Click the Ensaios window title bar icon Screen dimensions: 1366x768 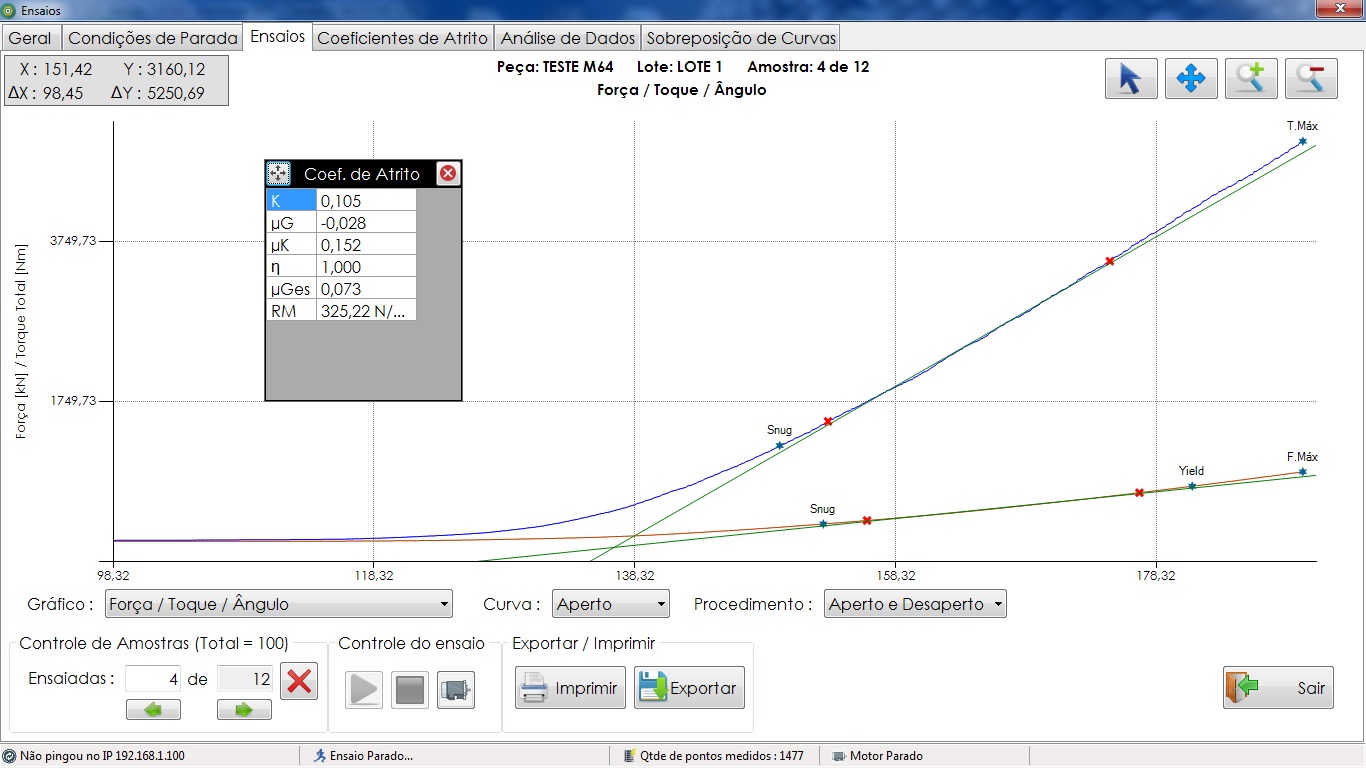(10, 10)
